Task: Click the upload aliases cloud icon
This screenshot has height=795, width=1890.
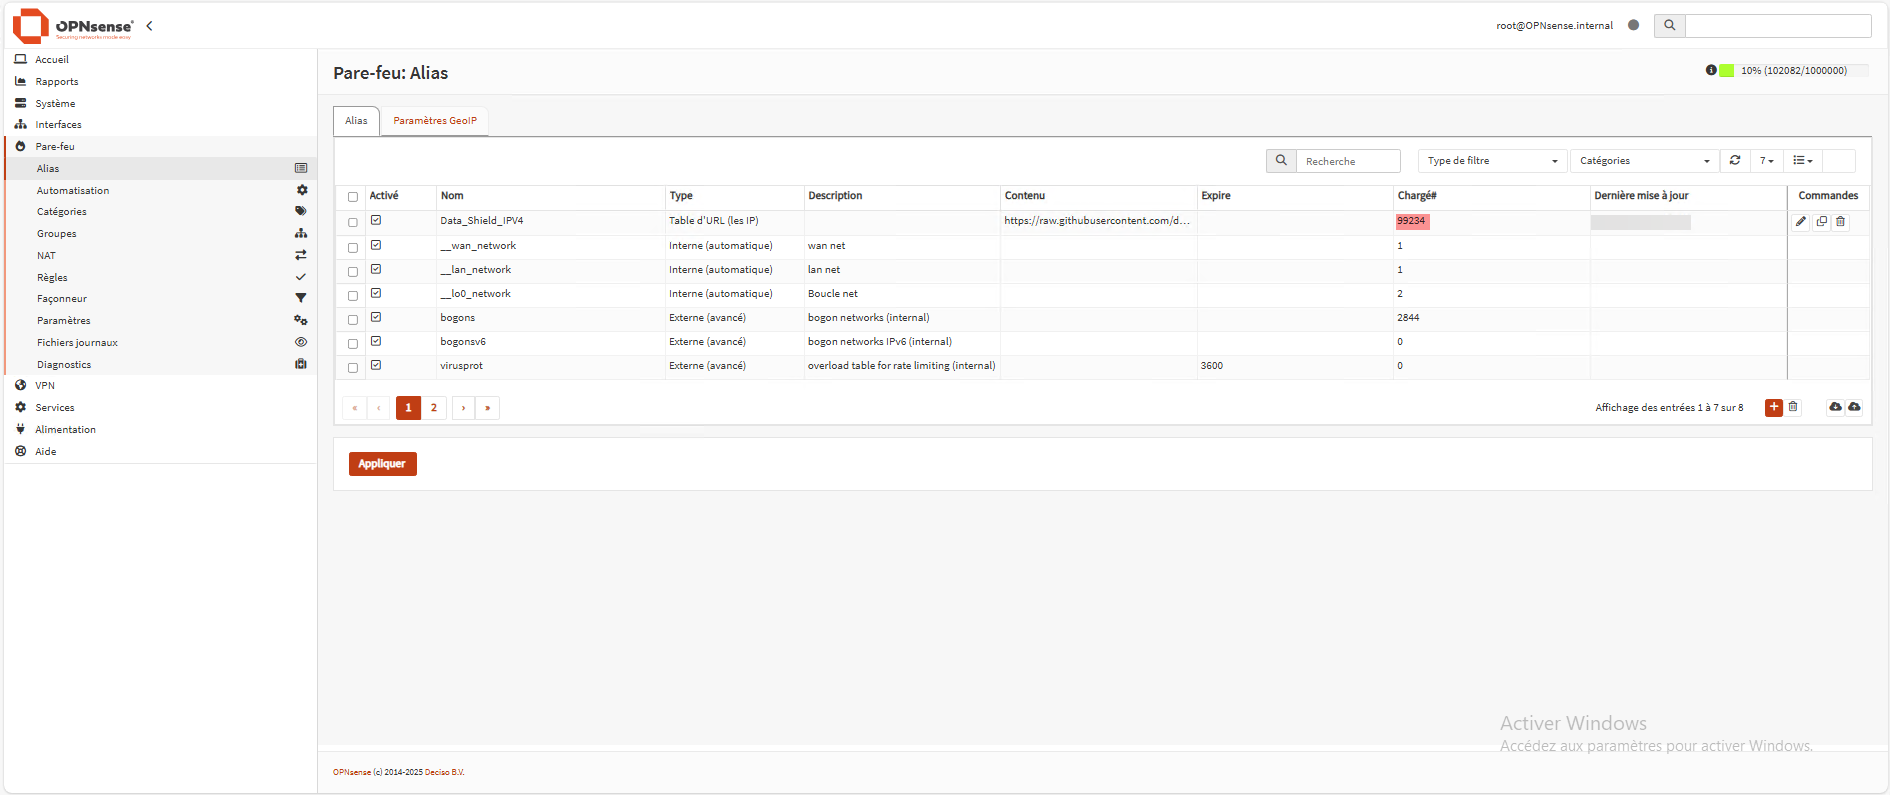Action: pyautogui.click(x=1854, y=407)
